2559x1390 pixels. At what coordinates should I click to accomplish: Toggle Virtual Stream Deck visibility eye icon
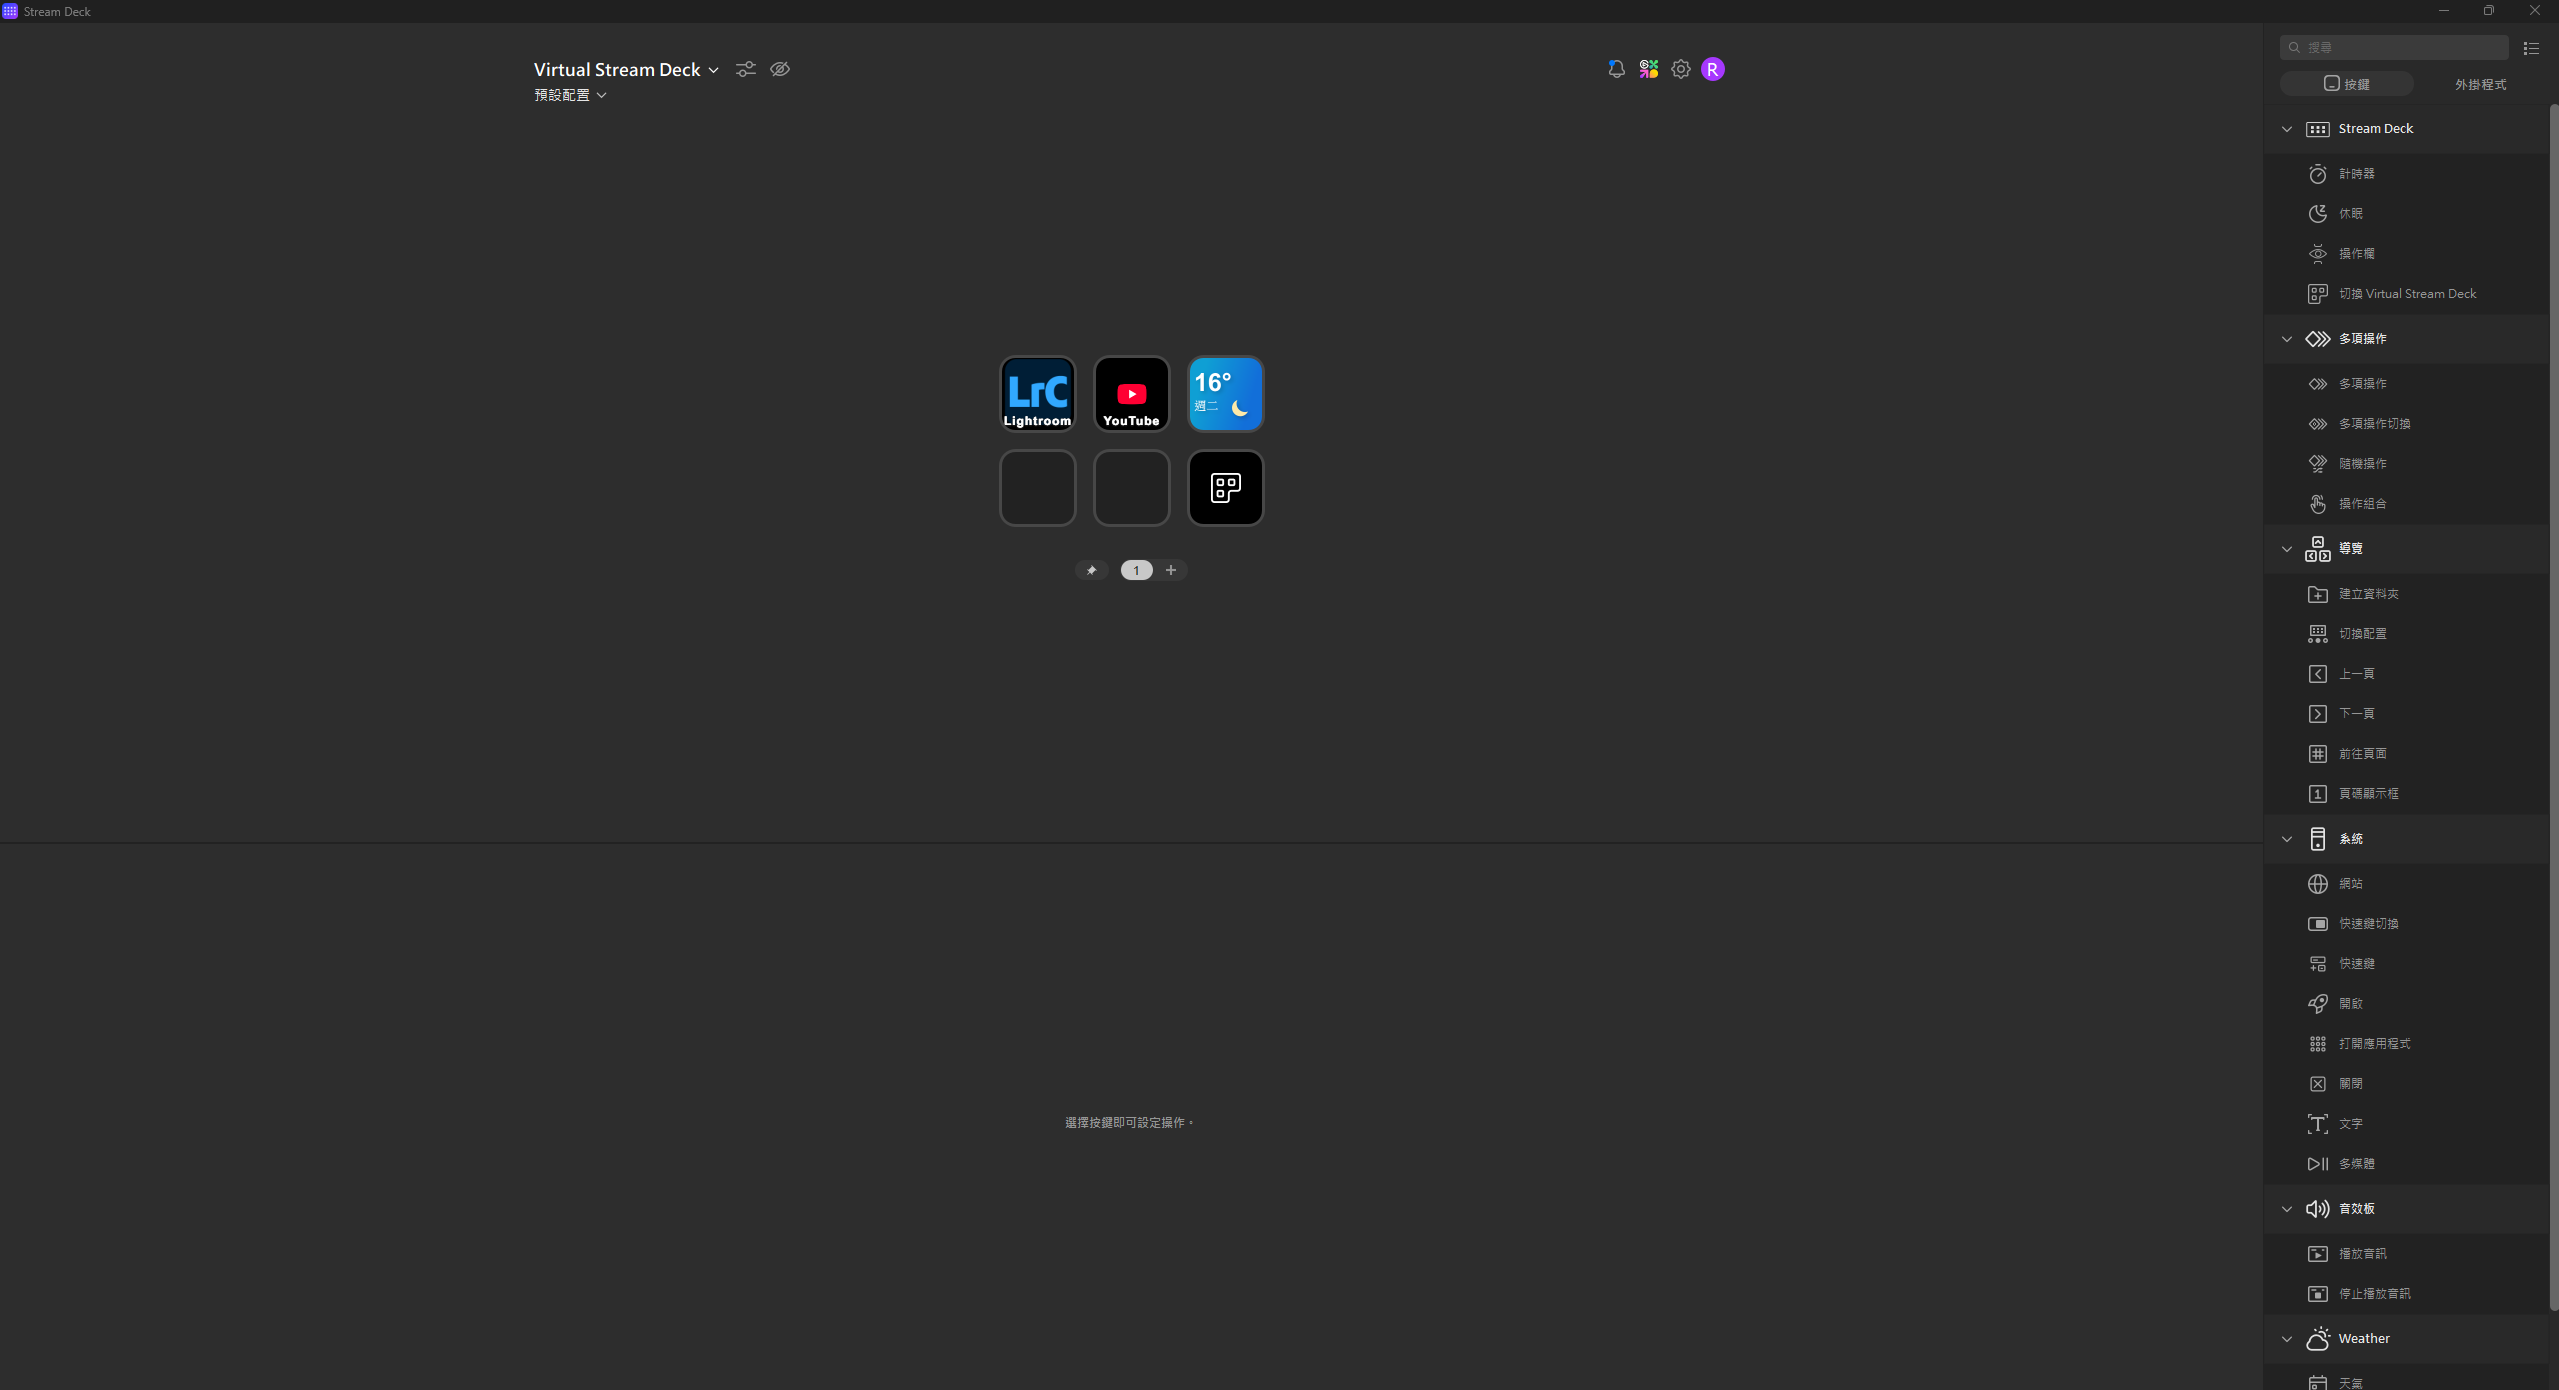pos(779,69)
